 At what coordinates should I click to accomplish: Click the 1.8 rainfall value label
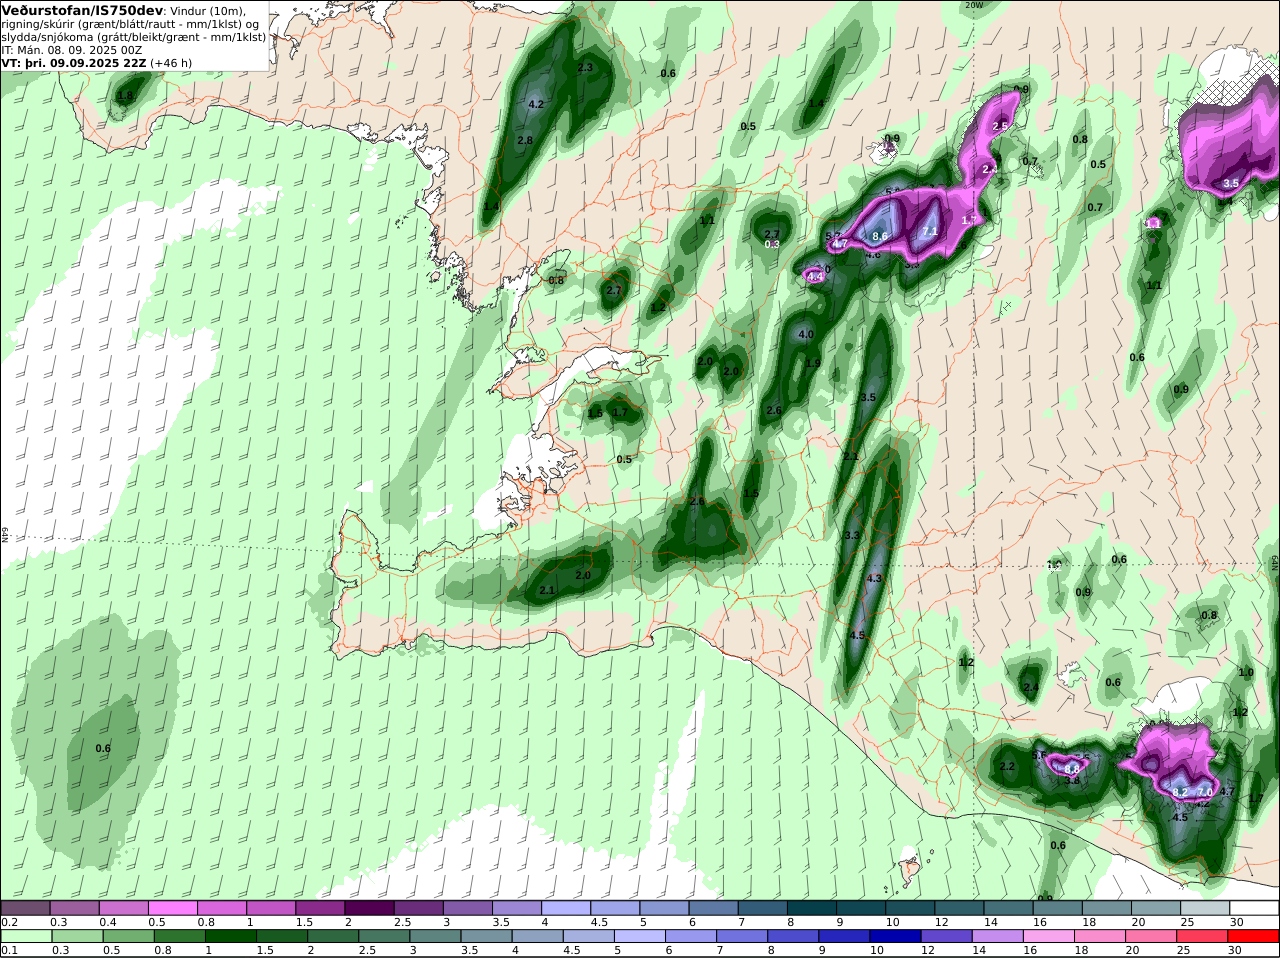125,96
